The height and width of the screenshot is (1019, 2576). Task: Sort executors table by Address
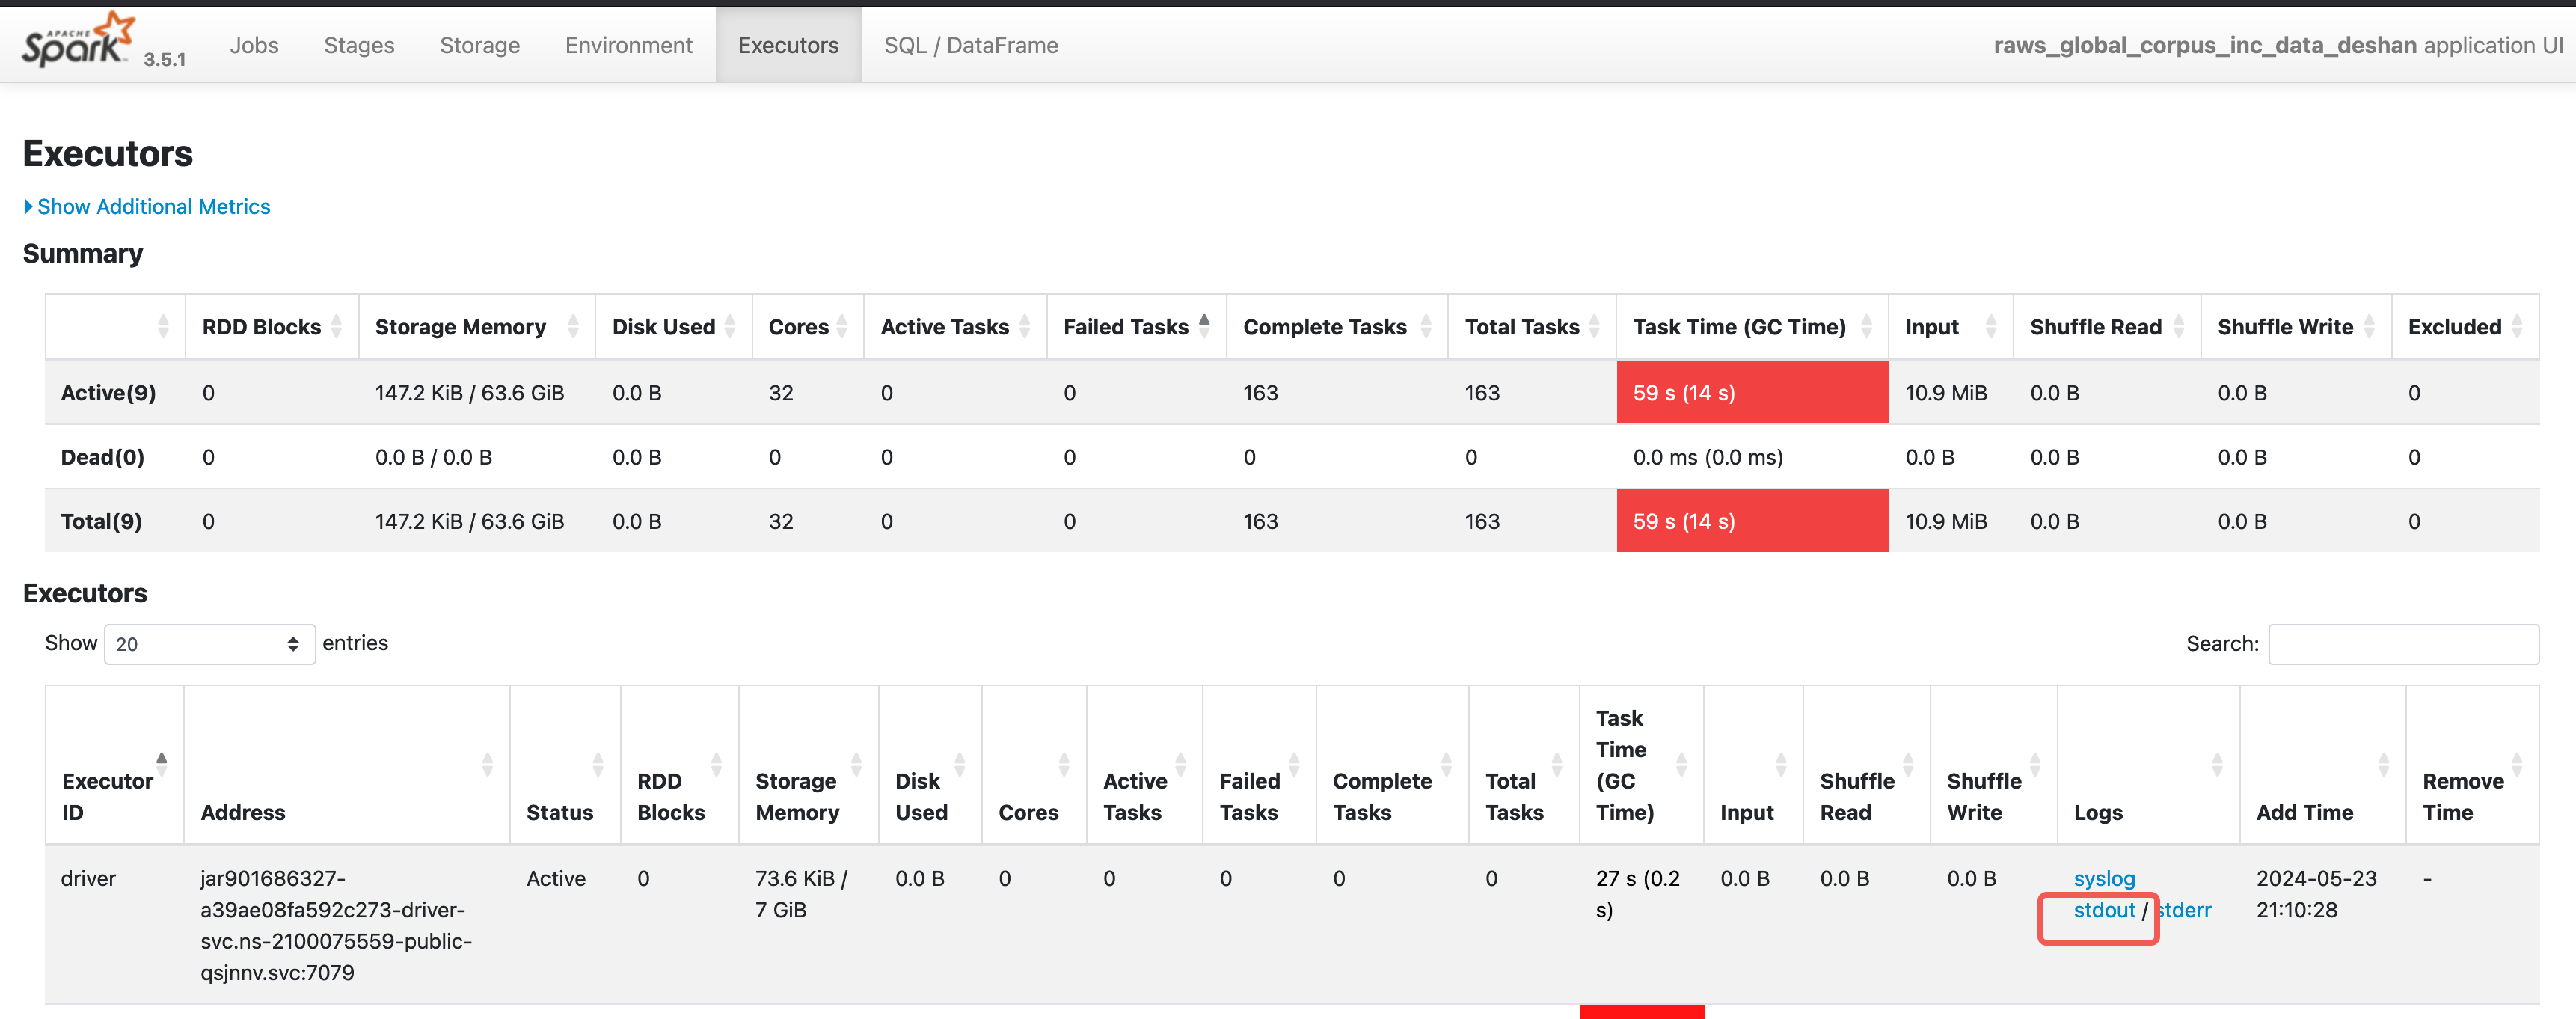(x=347, y=765)
